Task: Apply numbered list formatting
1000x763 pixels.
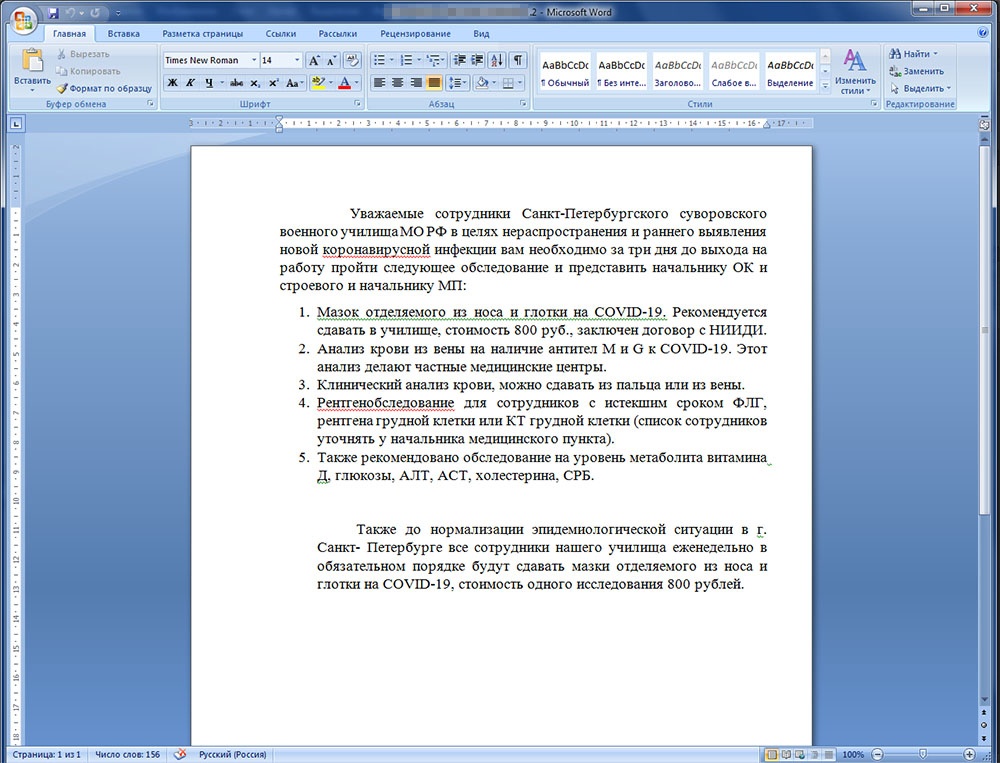Action: (406, 60)
